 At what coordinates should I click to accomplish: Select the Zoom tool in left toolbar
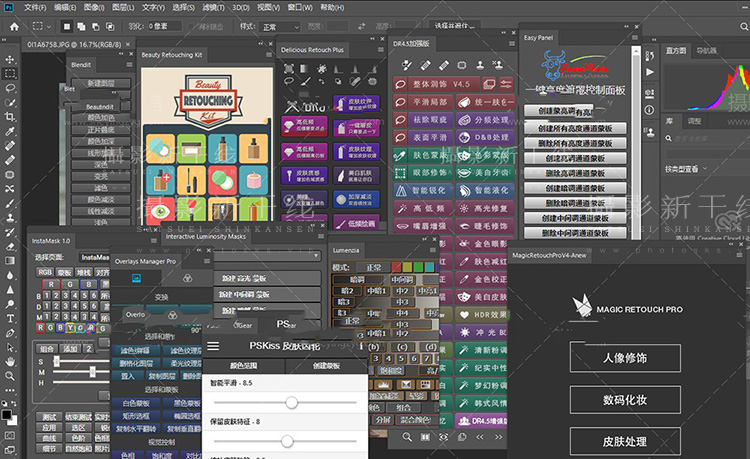(x=10, y=376)
